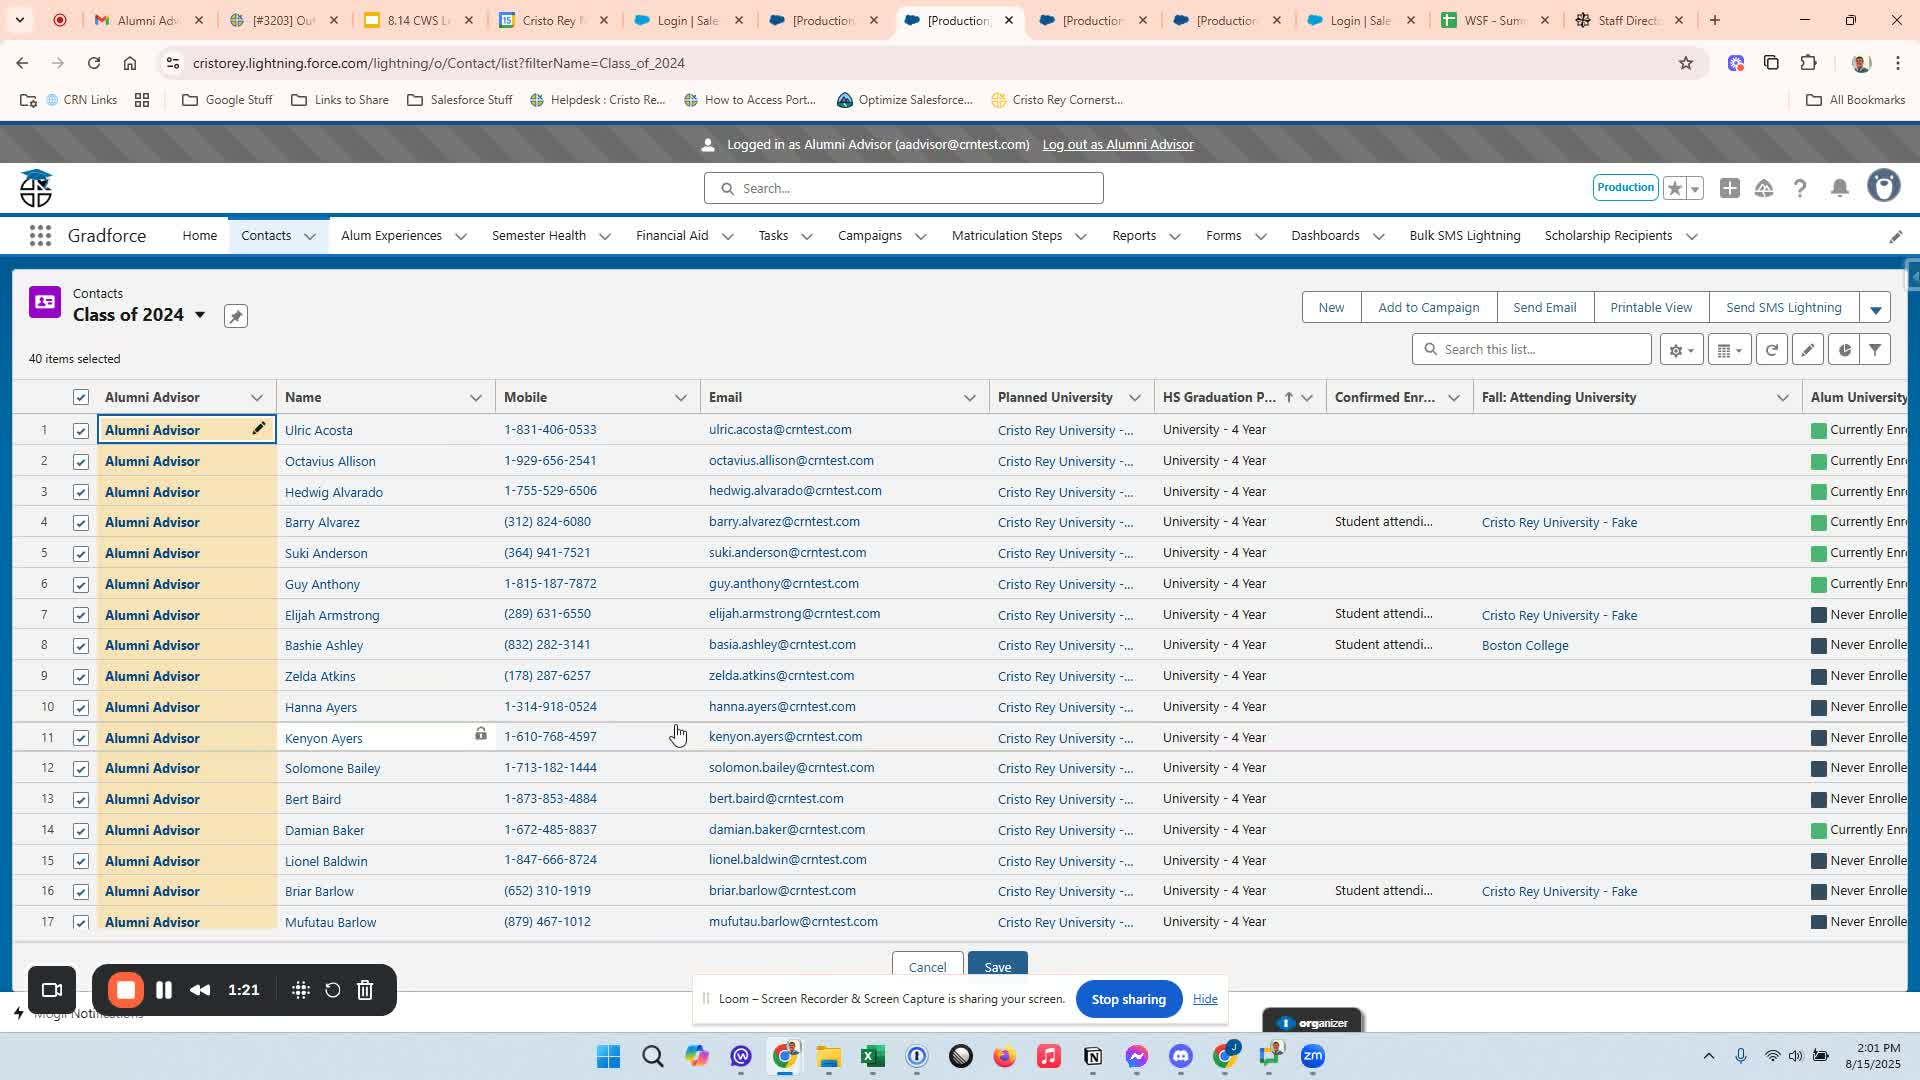Open list view settings gear

point(1681,350)
